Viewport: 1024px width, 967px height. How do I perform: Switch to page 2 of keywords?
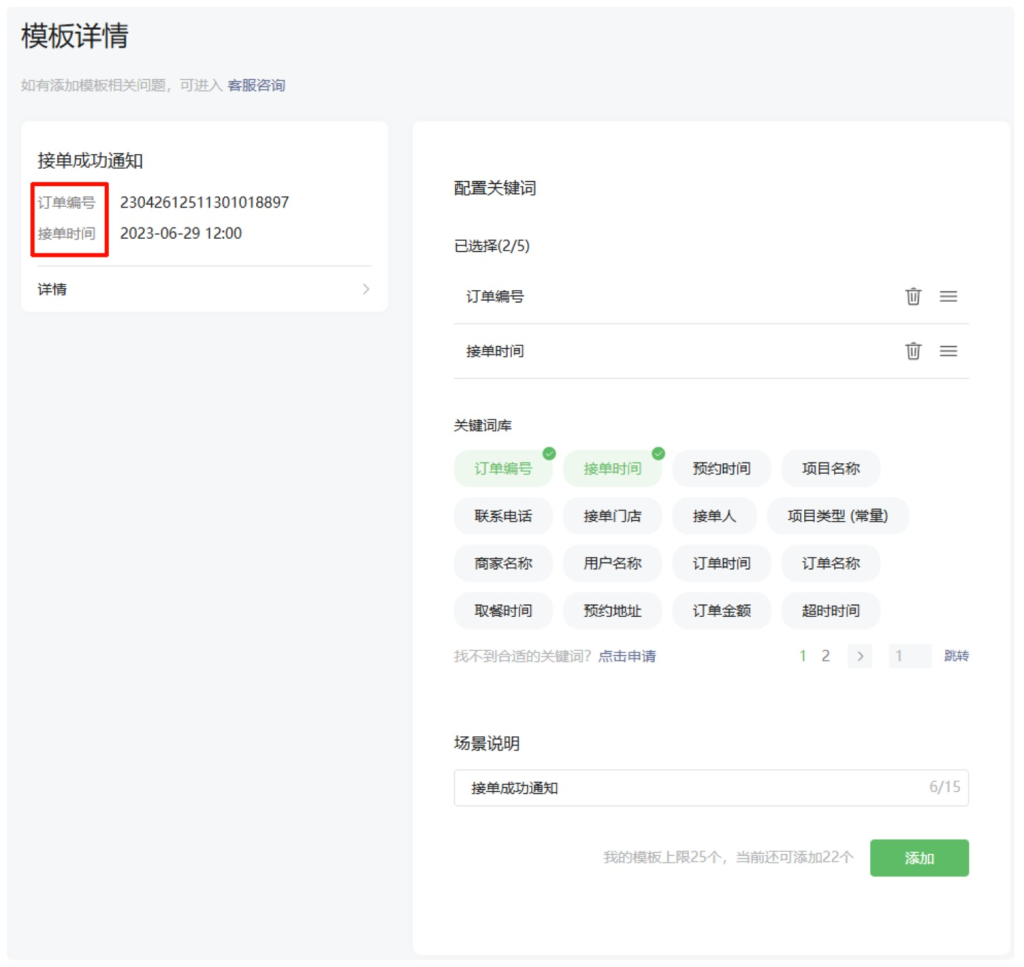[x=826, y=656]
